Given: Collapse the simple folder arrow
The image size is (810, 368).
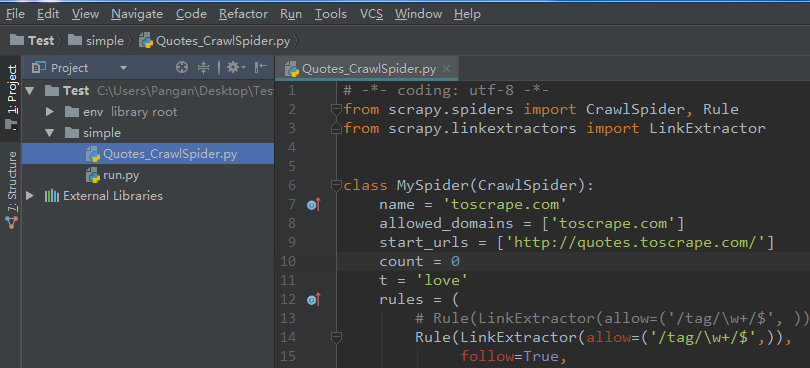Looking at the screenshot, I should pos(50,133).
